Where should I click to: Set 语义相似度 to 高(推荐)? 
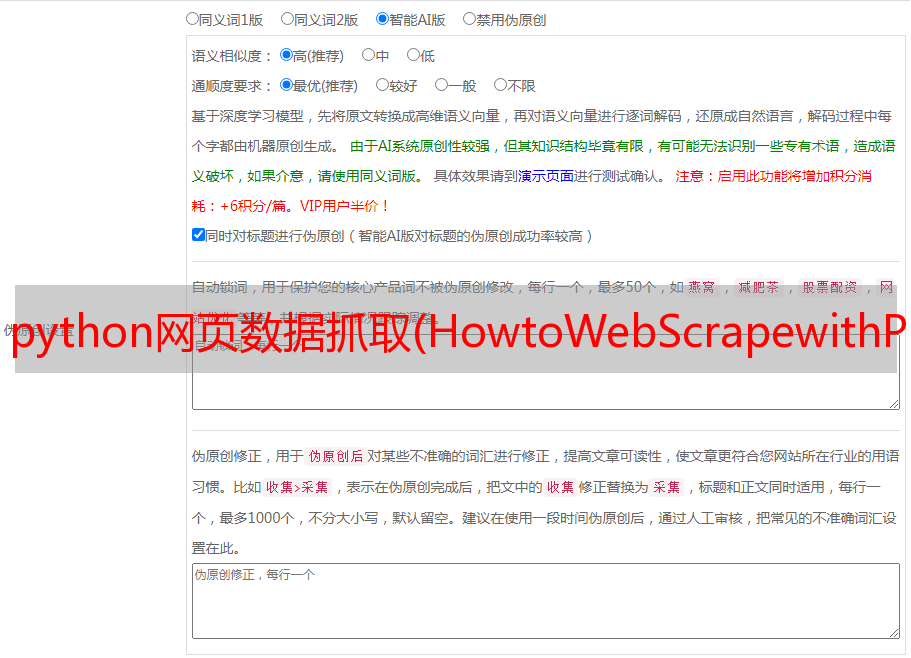pyautogui.click(x=286, y=55)
